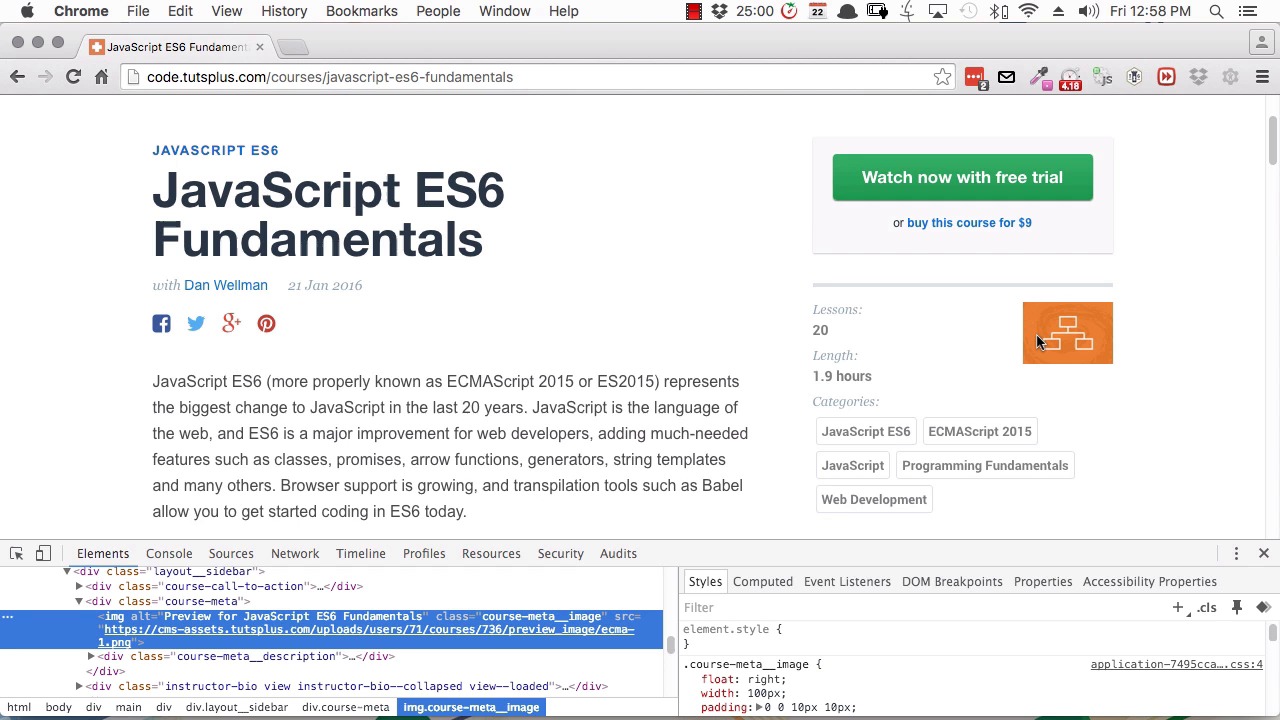Open Wi-Fi status menu
This screenshot has height=720, width=1280.
click(x=1028, y=11)
